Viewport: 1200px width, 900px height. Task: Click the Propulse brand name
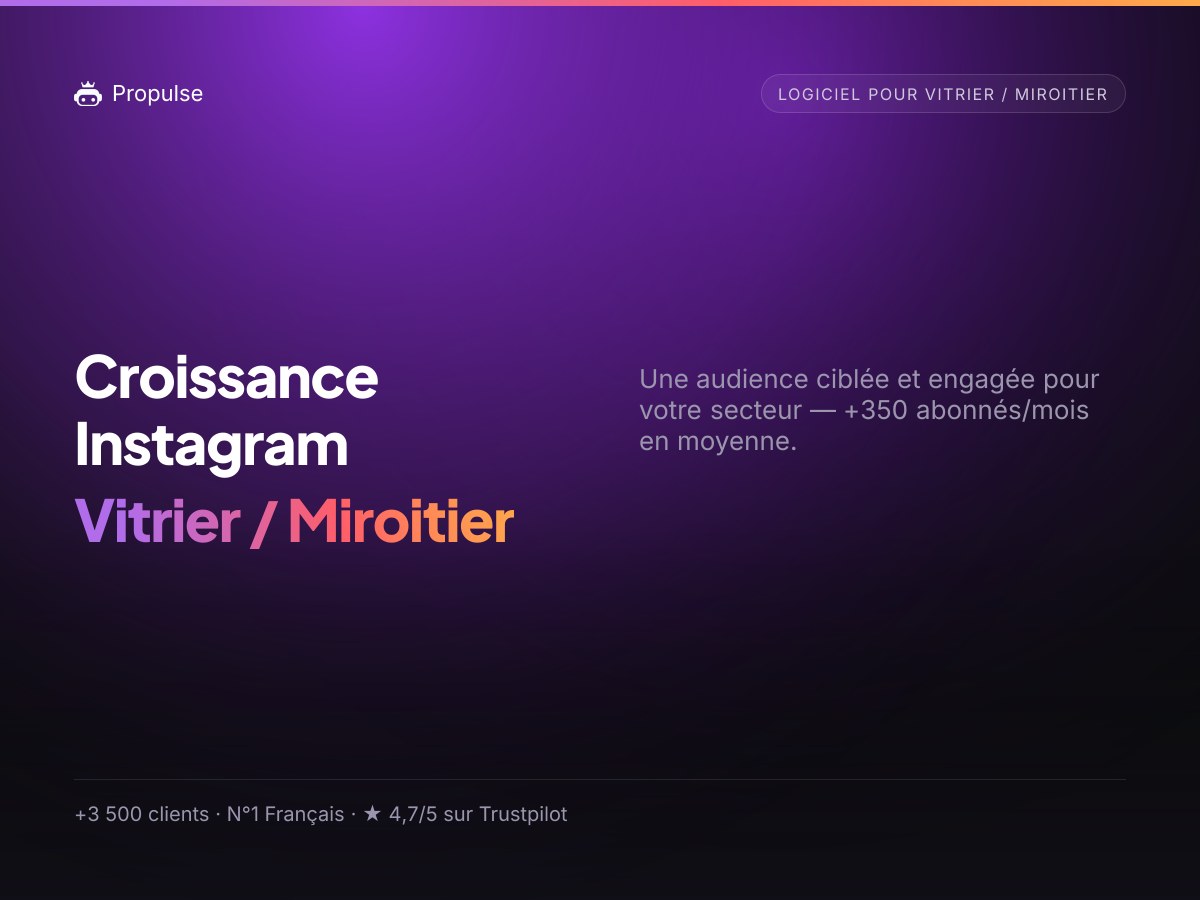(x=157, y=94)
